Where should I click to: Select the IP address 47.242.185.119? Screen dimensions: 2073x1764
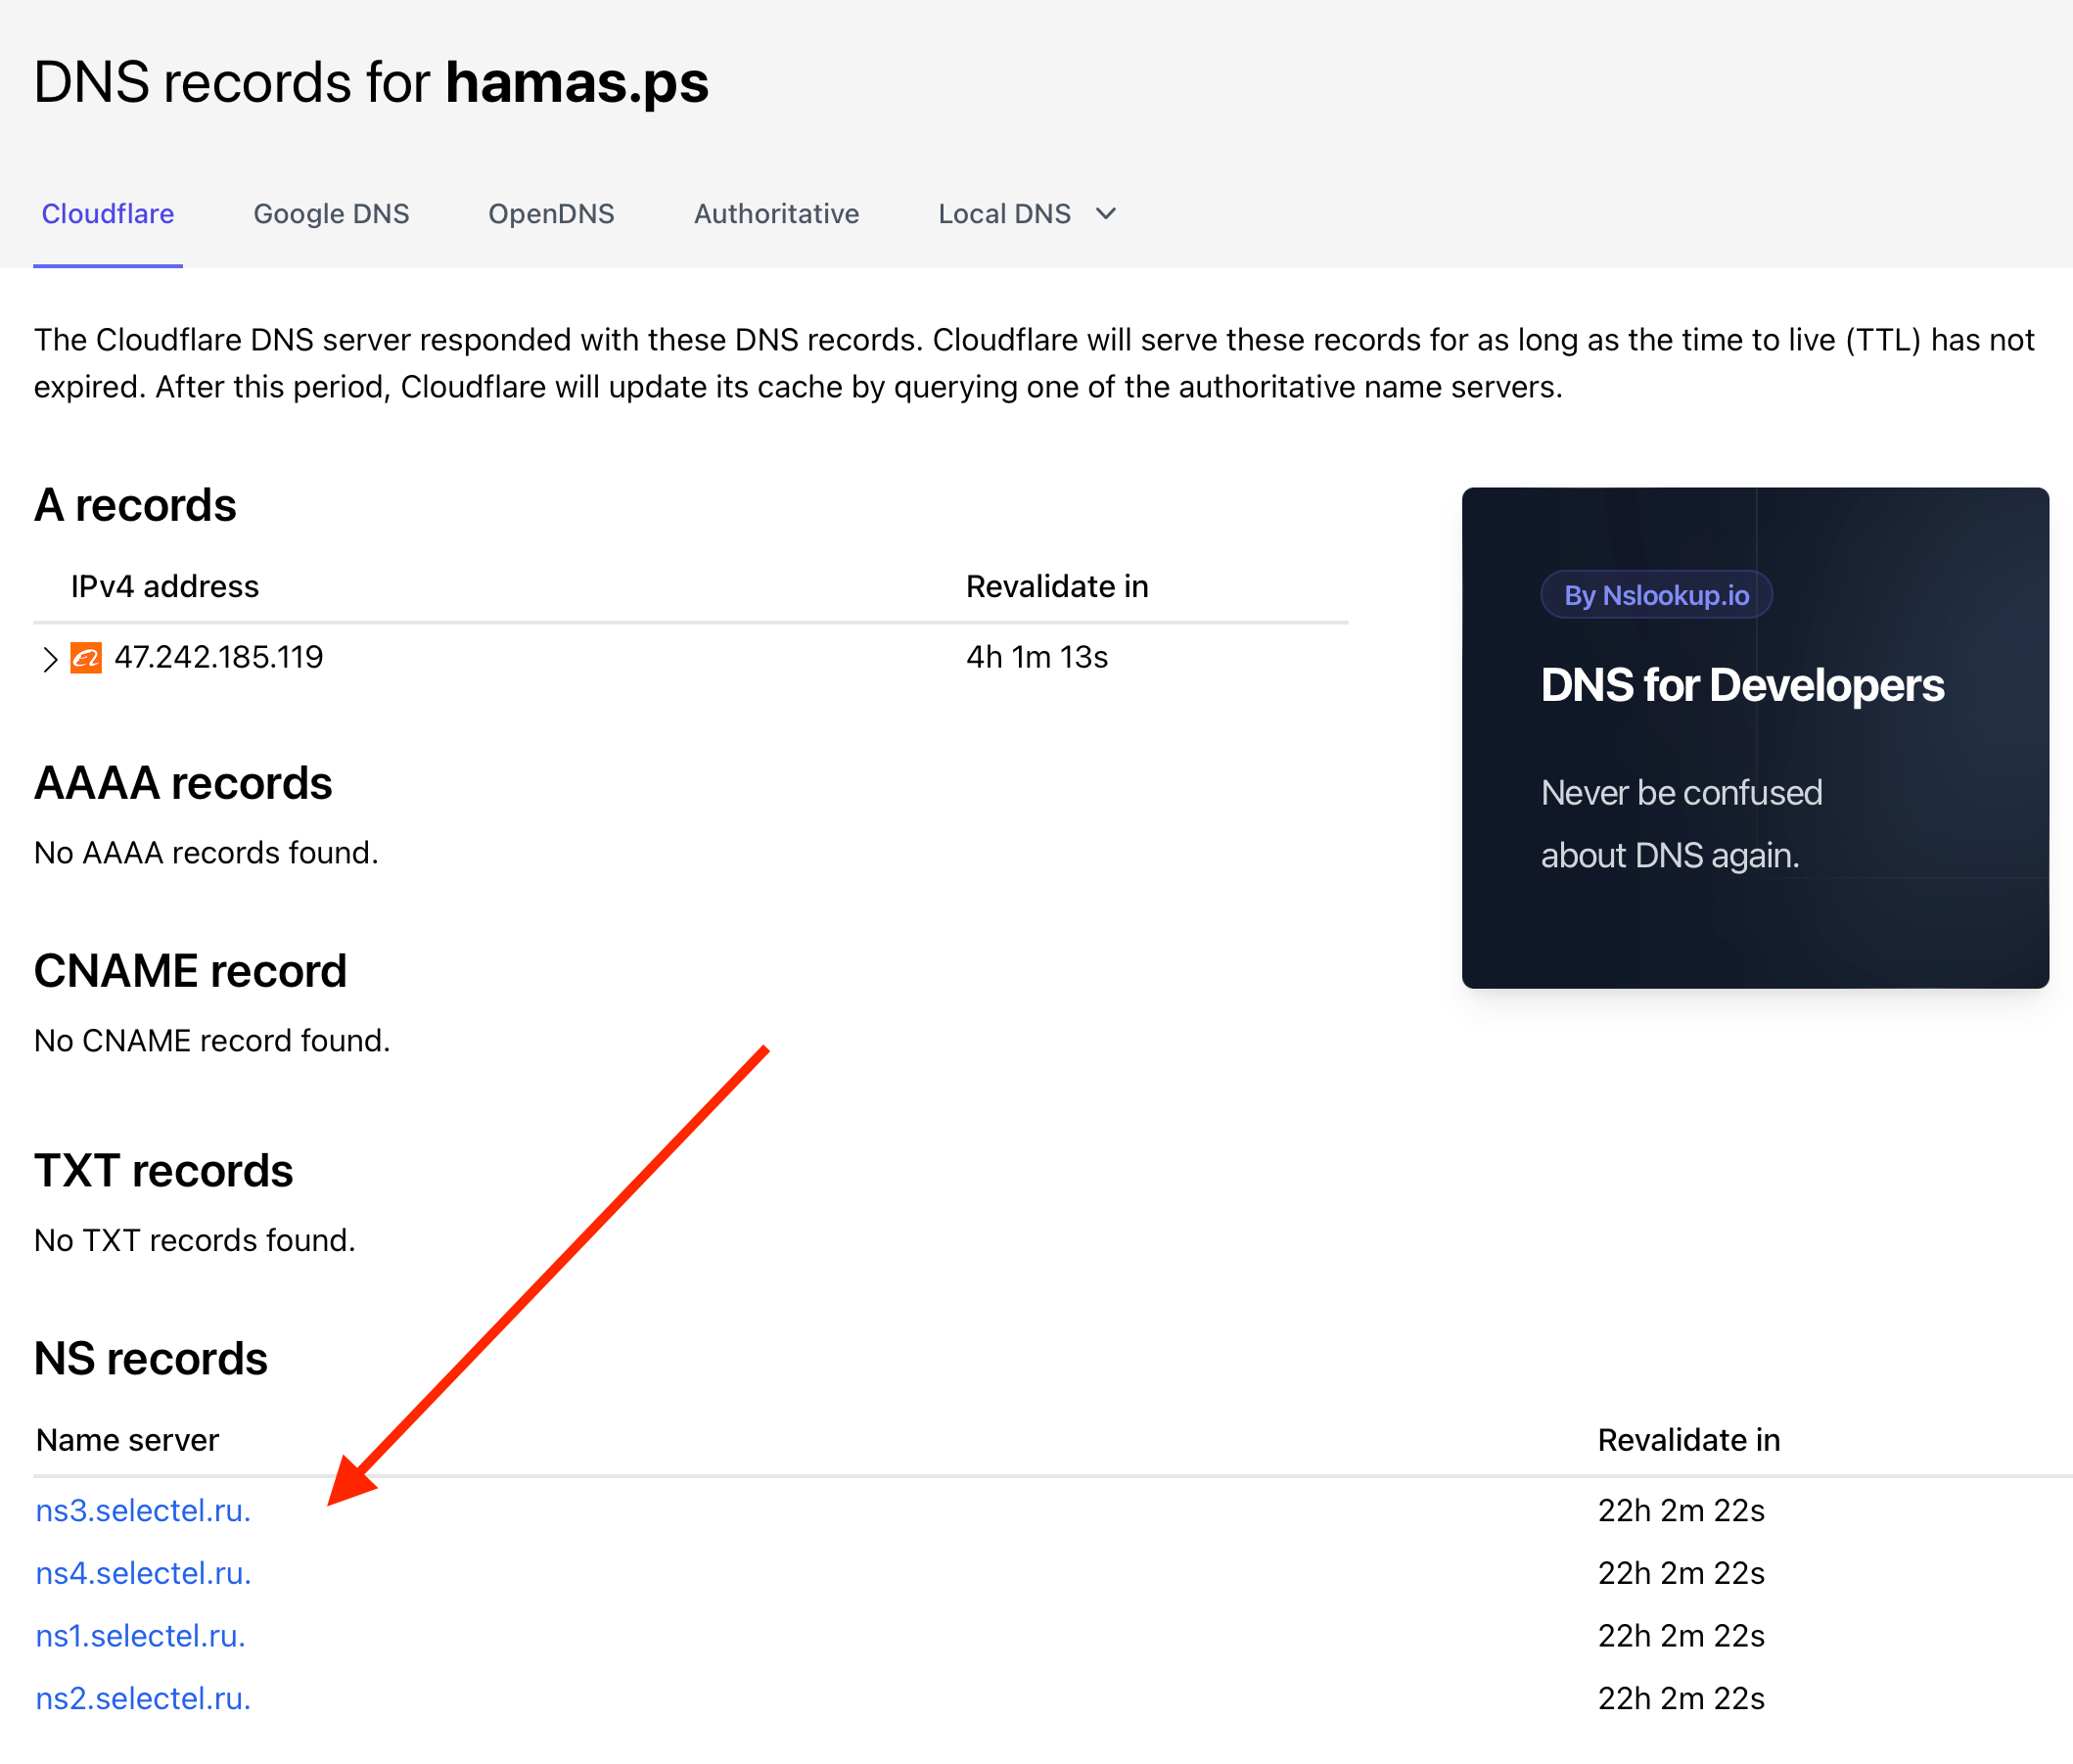219,657
